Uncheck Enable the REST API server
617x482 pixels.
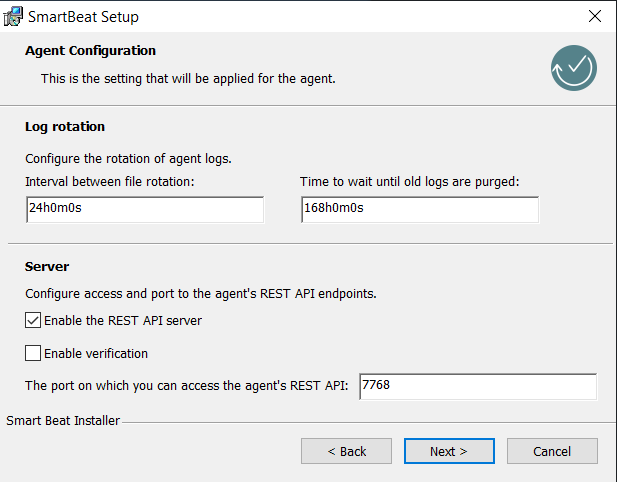point(34,321)
